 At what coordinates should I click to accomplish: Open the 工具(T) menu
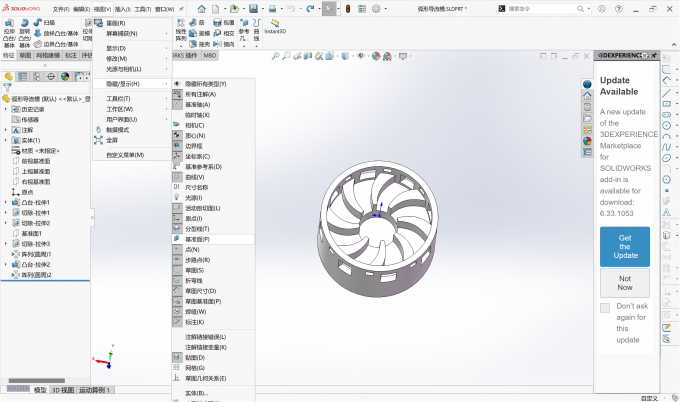[143, 9]
